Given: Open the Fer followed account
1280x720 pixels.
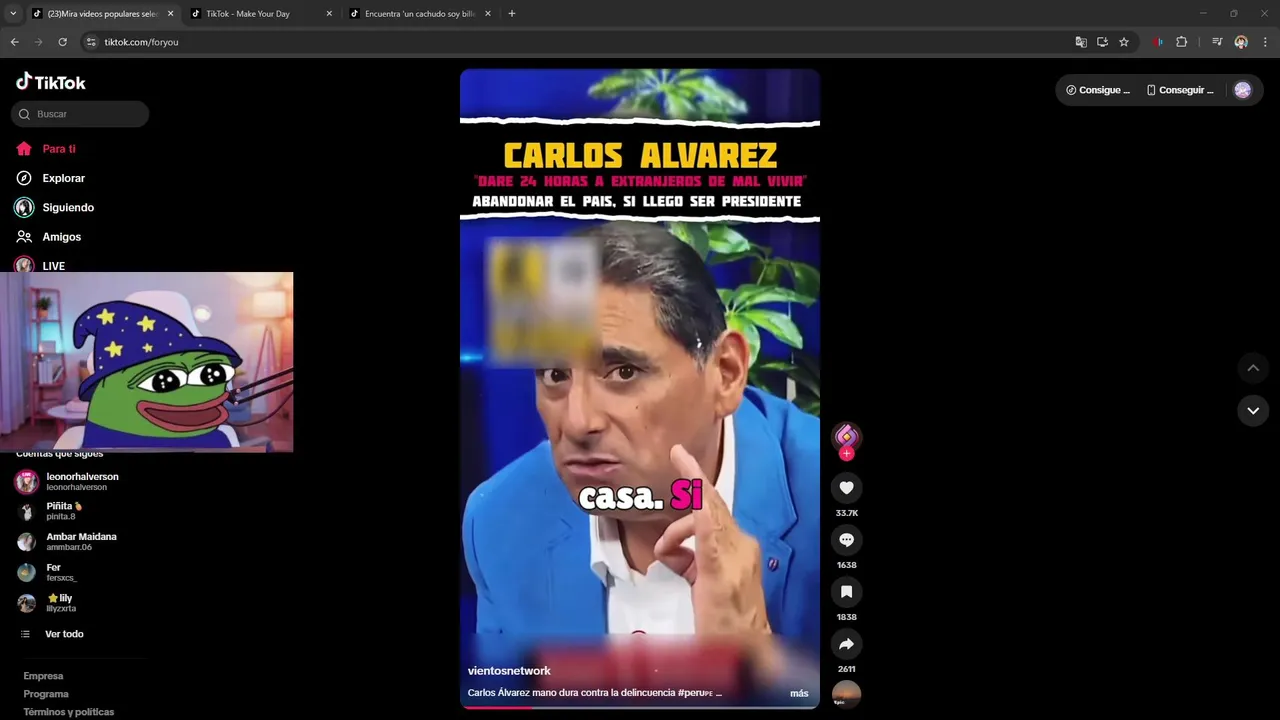Looking at the screenshot, I should click(x=48, y=572).
